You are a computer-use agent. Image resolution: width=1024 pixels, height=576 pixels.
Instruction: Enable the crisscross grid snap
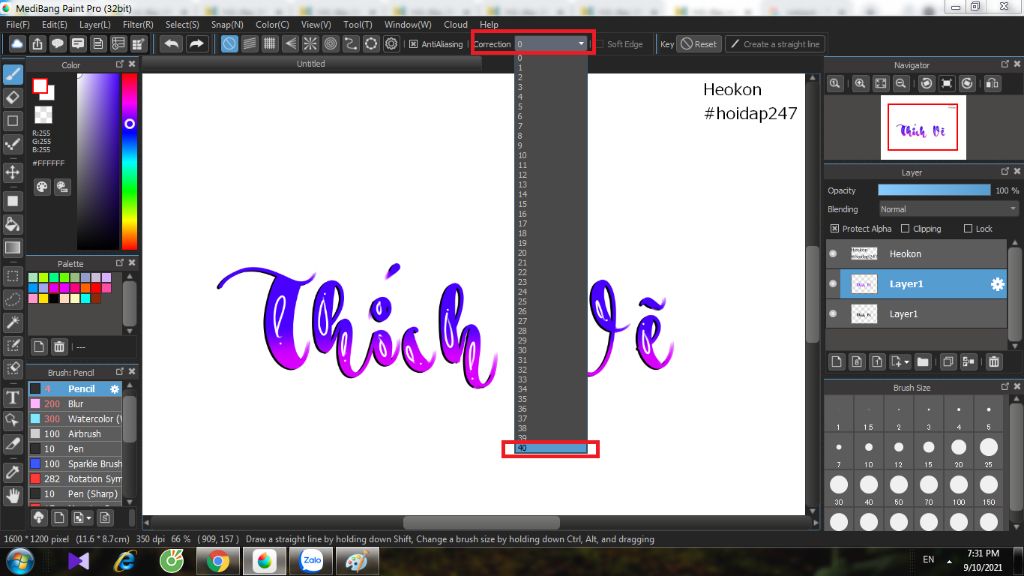[270, 44]
